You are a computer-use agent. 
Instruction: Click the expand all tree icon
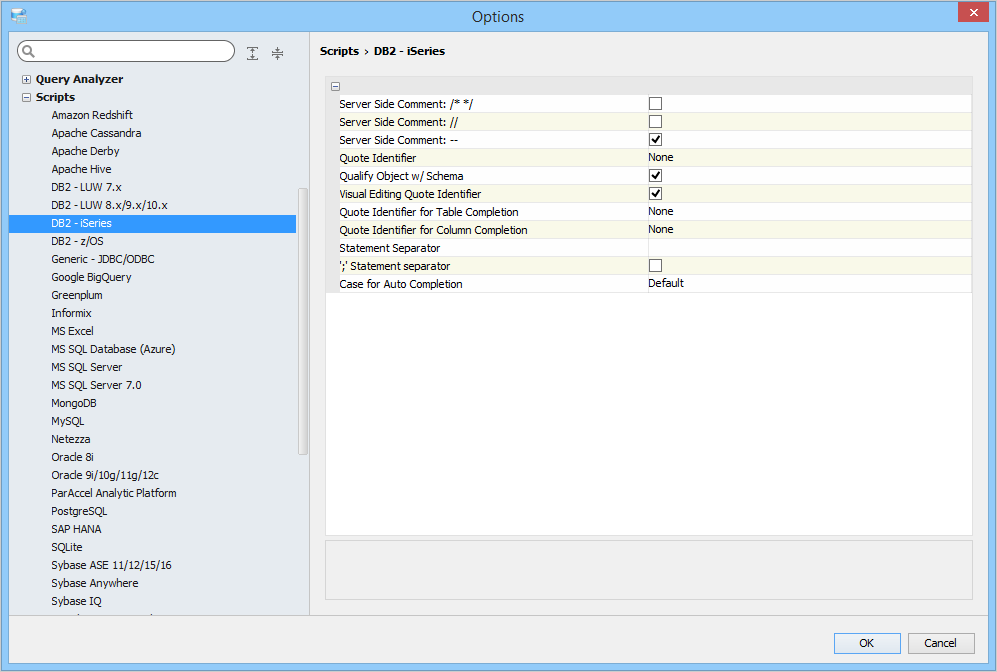(252, 53)
